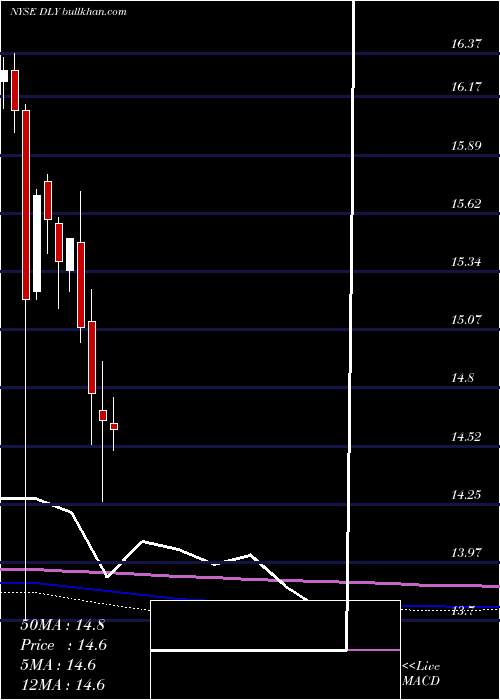Click the NYSE DLY bullkhan.com title
This screenshot has height=700, width=500.
point(68,12)
